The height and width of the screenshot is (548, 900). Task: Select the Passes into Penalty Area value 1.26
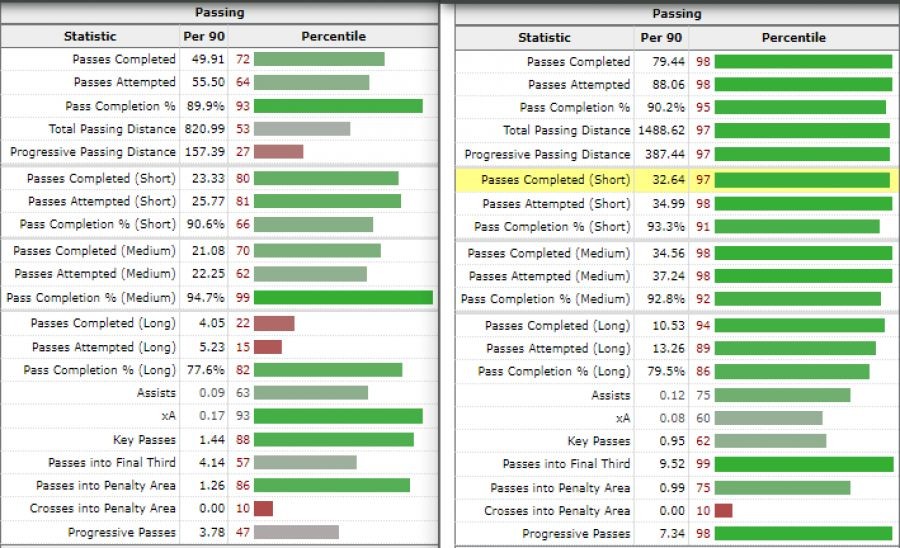(212, 485)
